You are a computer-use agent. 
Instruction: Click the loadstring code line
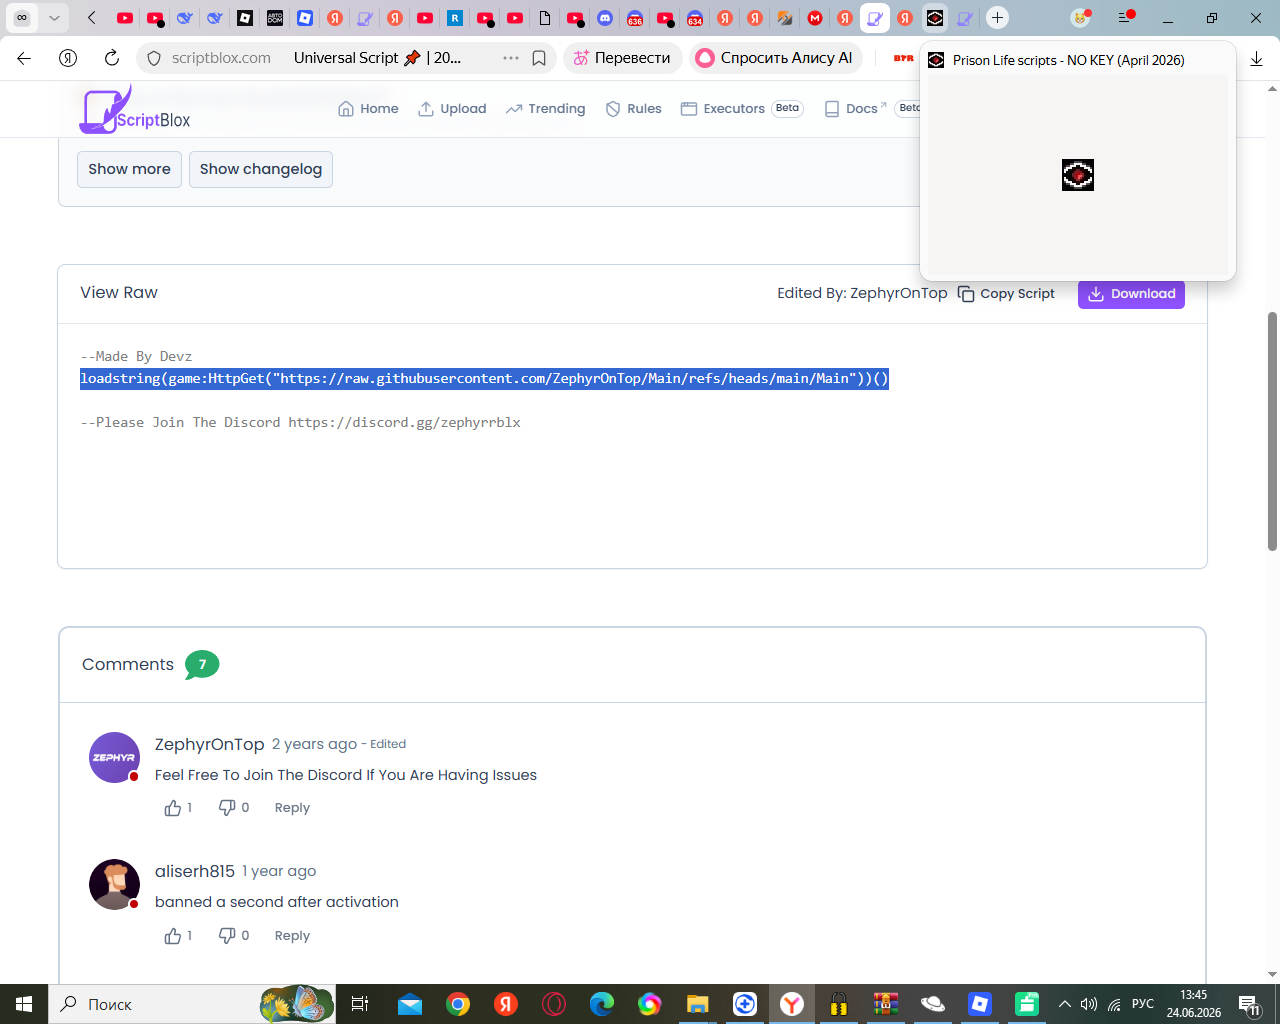484,378
